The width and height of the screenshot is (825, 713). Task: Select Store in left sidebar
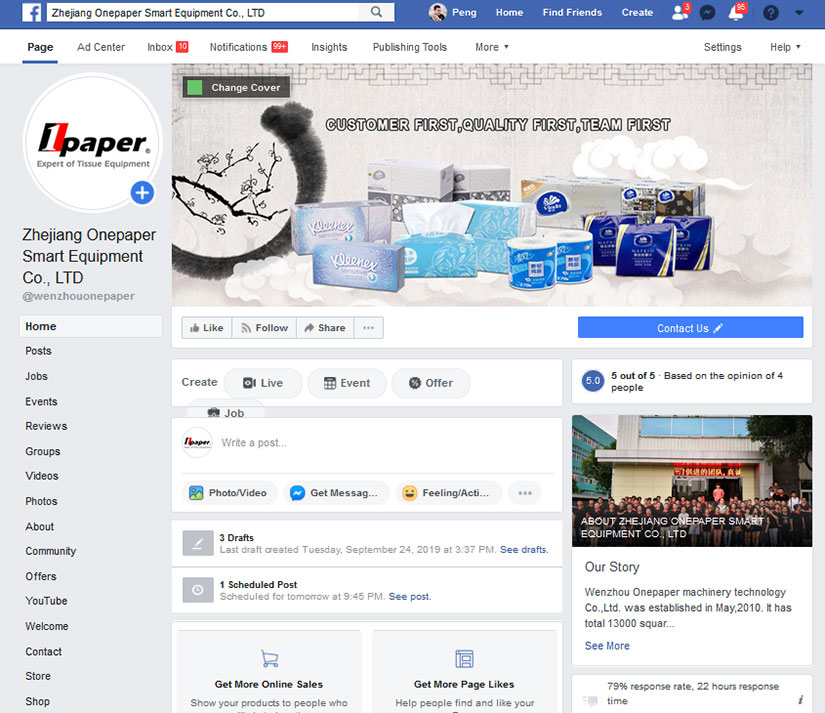click(x=38, y=676)
